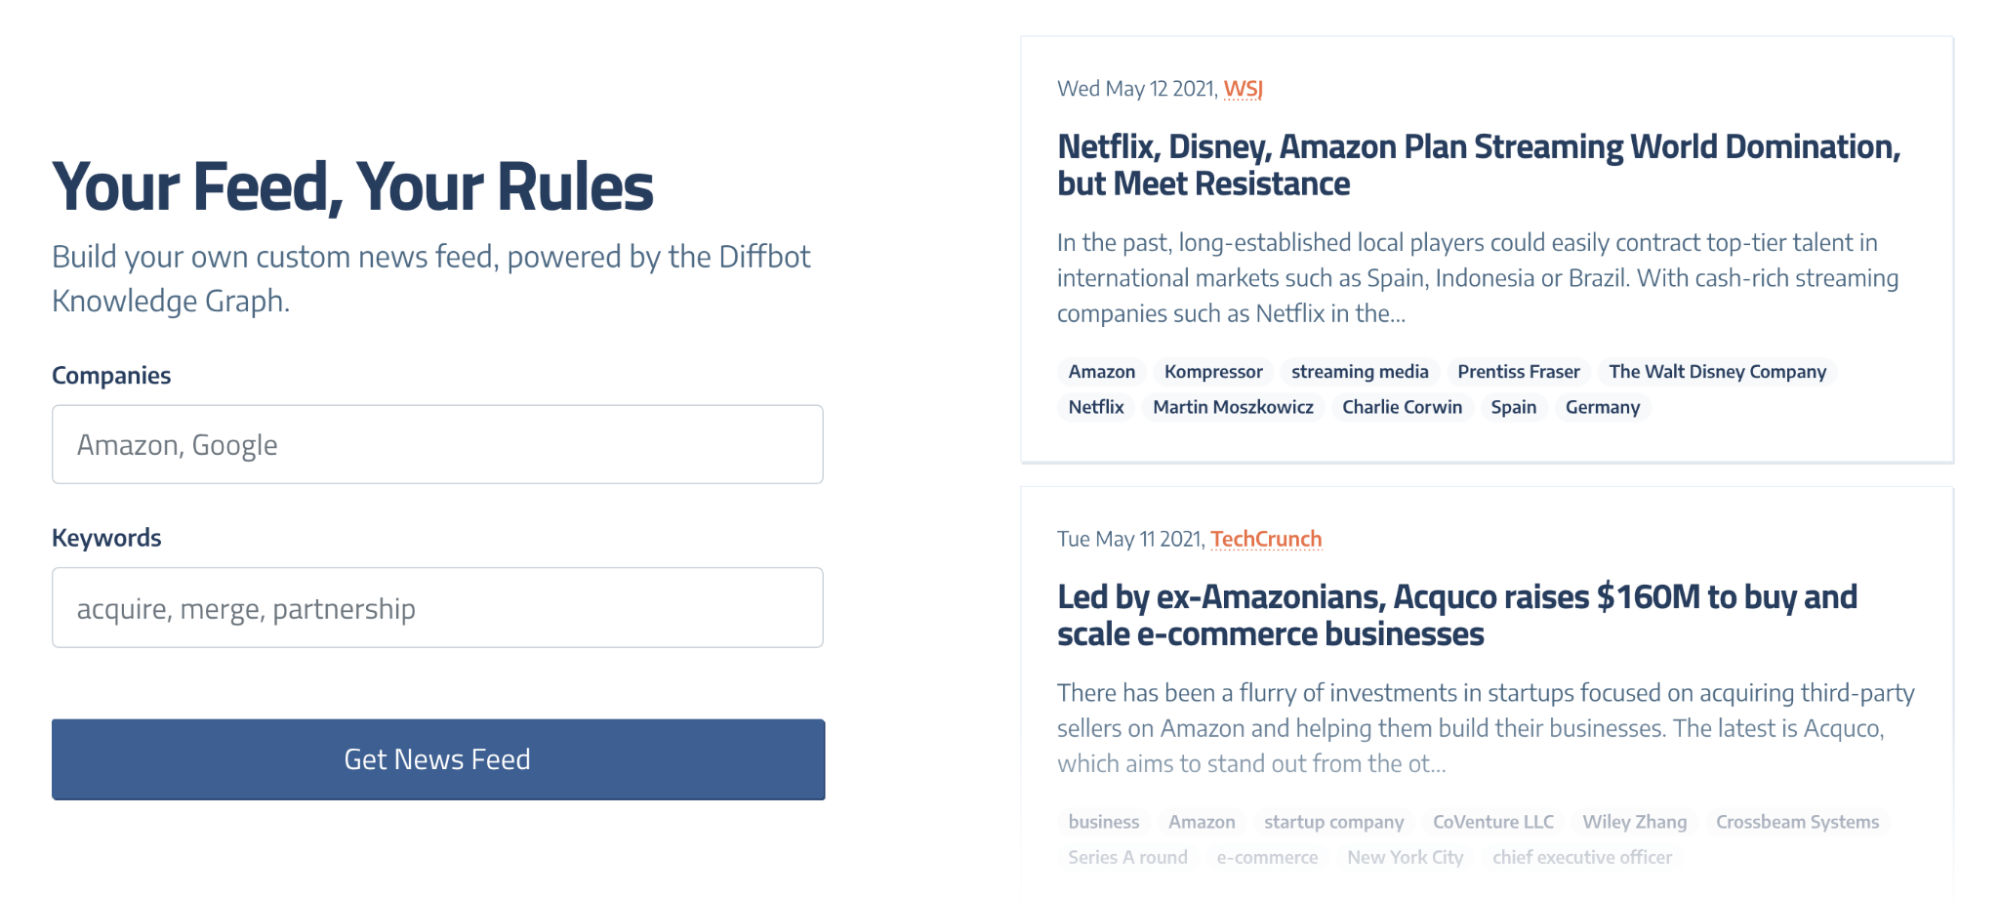Select the streaming media tag
This screenshot has height=914, width=1999.
[x=1359, y=372]
